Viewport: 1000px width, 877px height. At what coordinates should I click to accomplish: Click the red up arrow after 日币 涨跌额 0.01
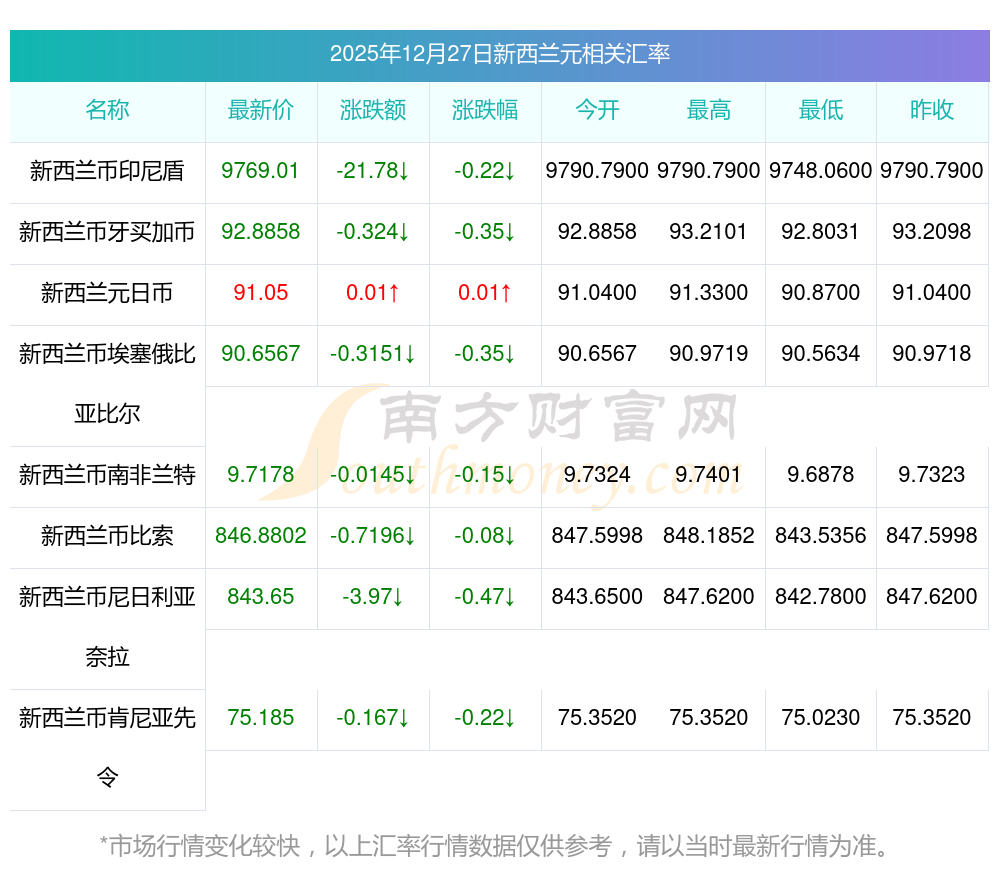tap(394, 293)
